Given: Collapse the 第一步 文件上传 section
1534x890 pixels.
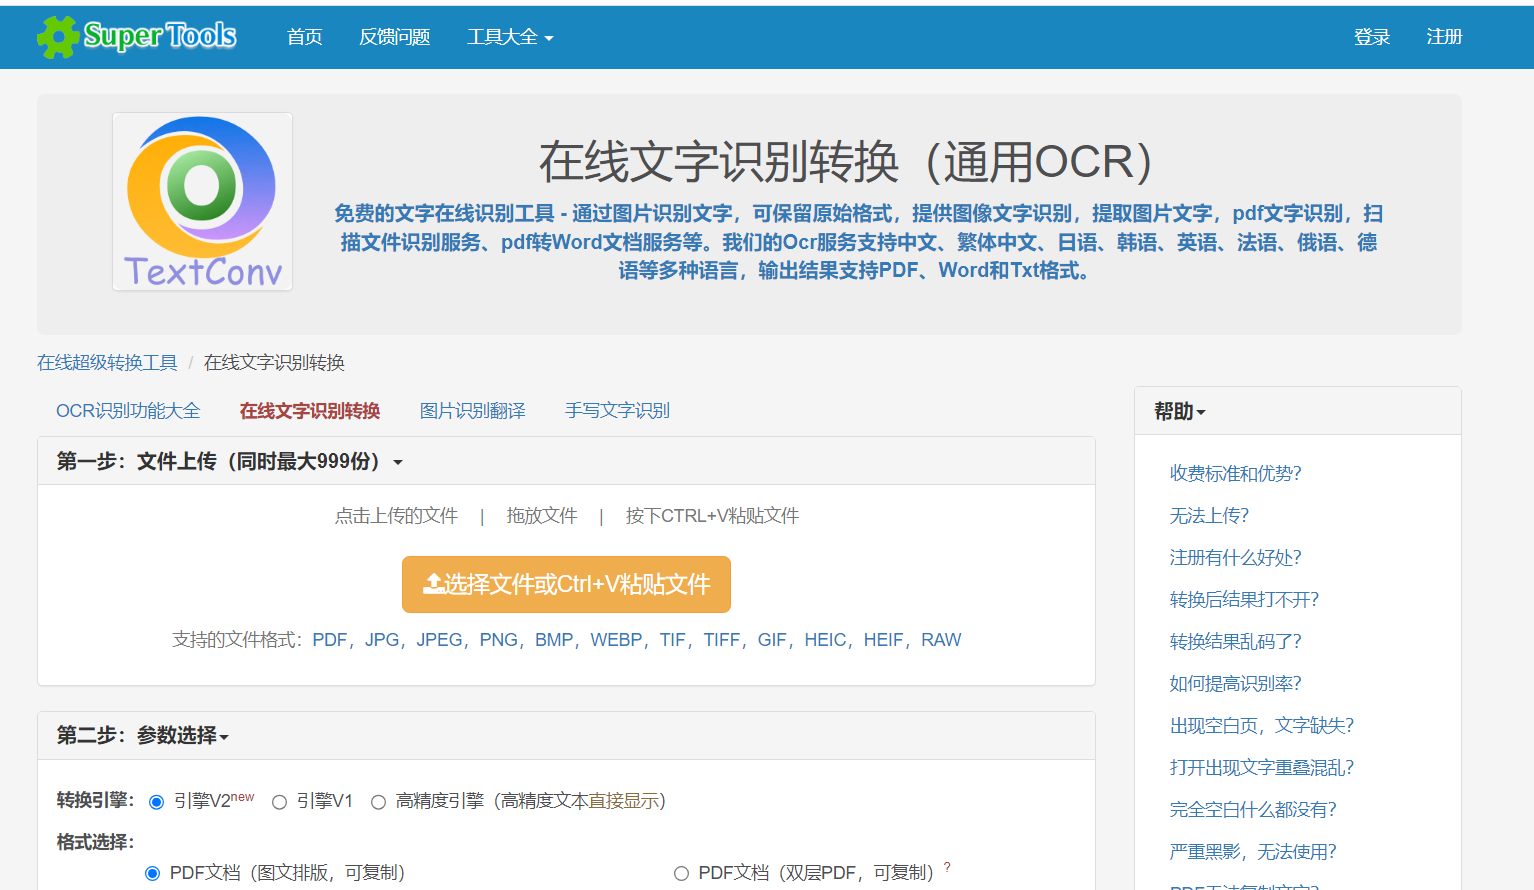Looking at the screenshot, I should click(230, 461).
